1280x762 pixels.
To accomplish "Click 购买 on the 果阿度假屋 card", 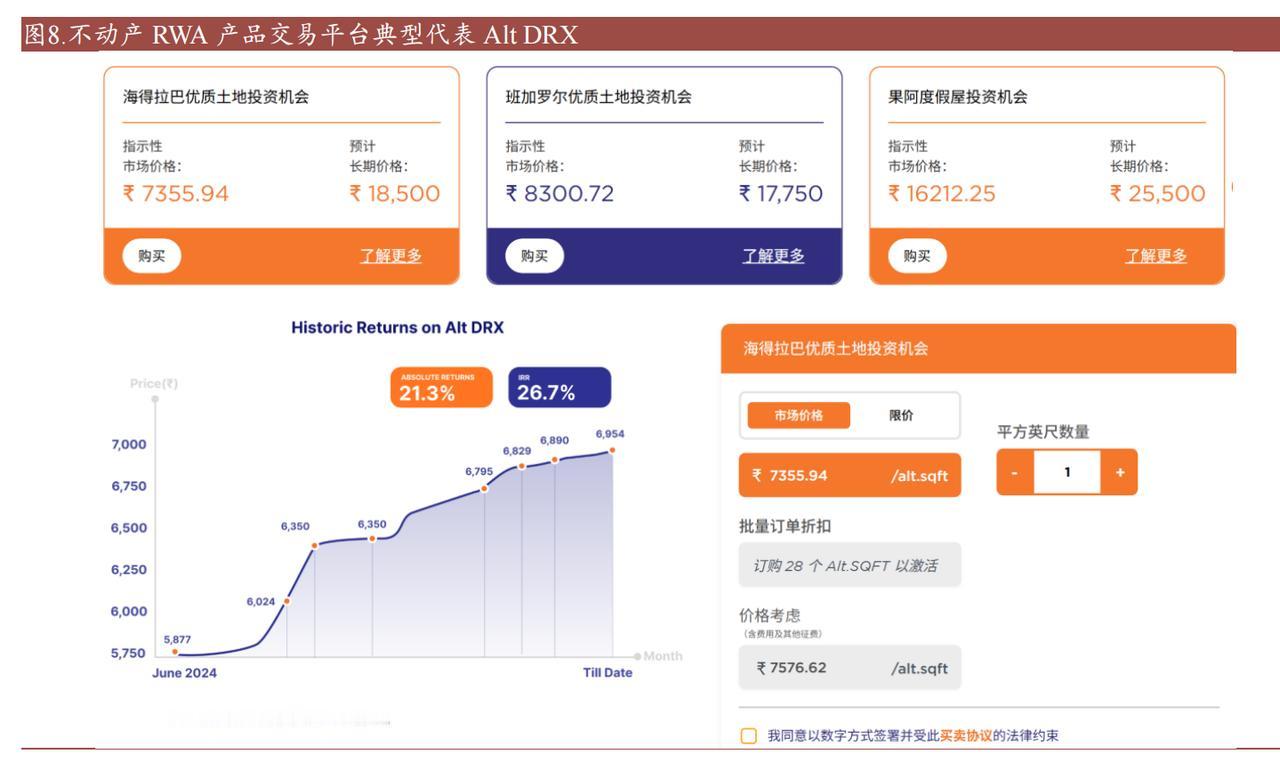I will 918,256.
